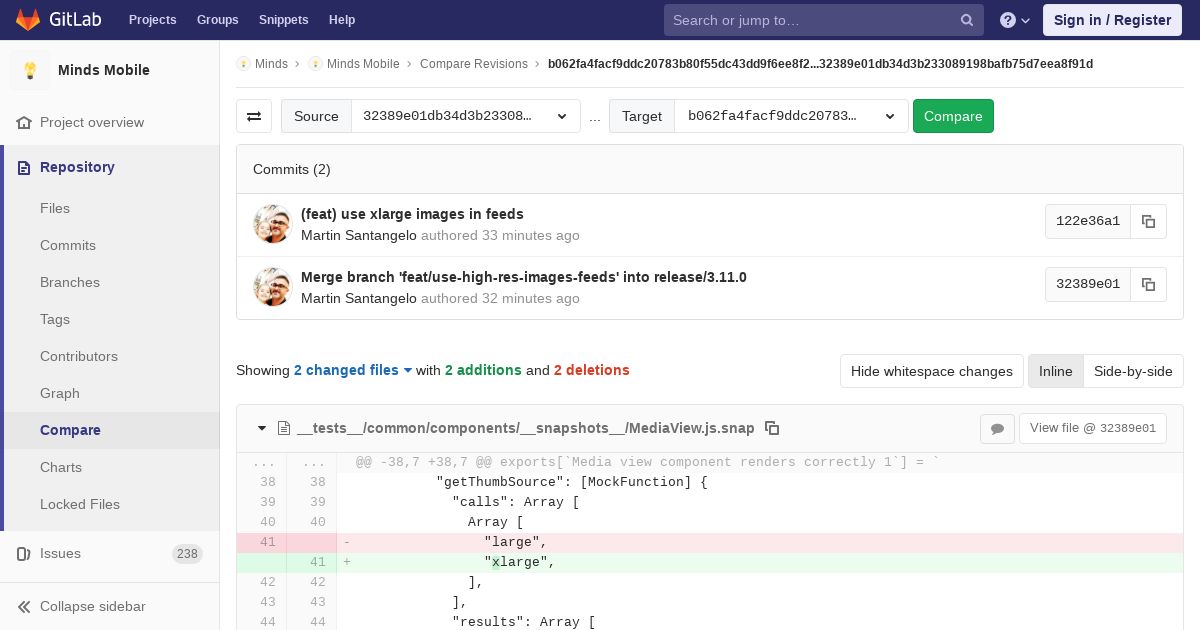
Task: Click the Issues sidebar icon
Action: pyautogui.click(x=24, y=553)
